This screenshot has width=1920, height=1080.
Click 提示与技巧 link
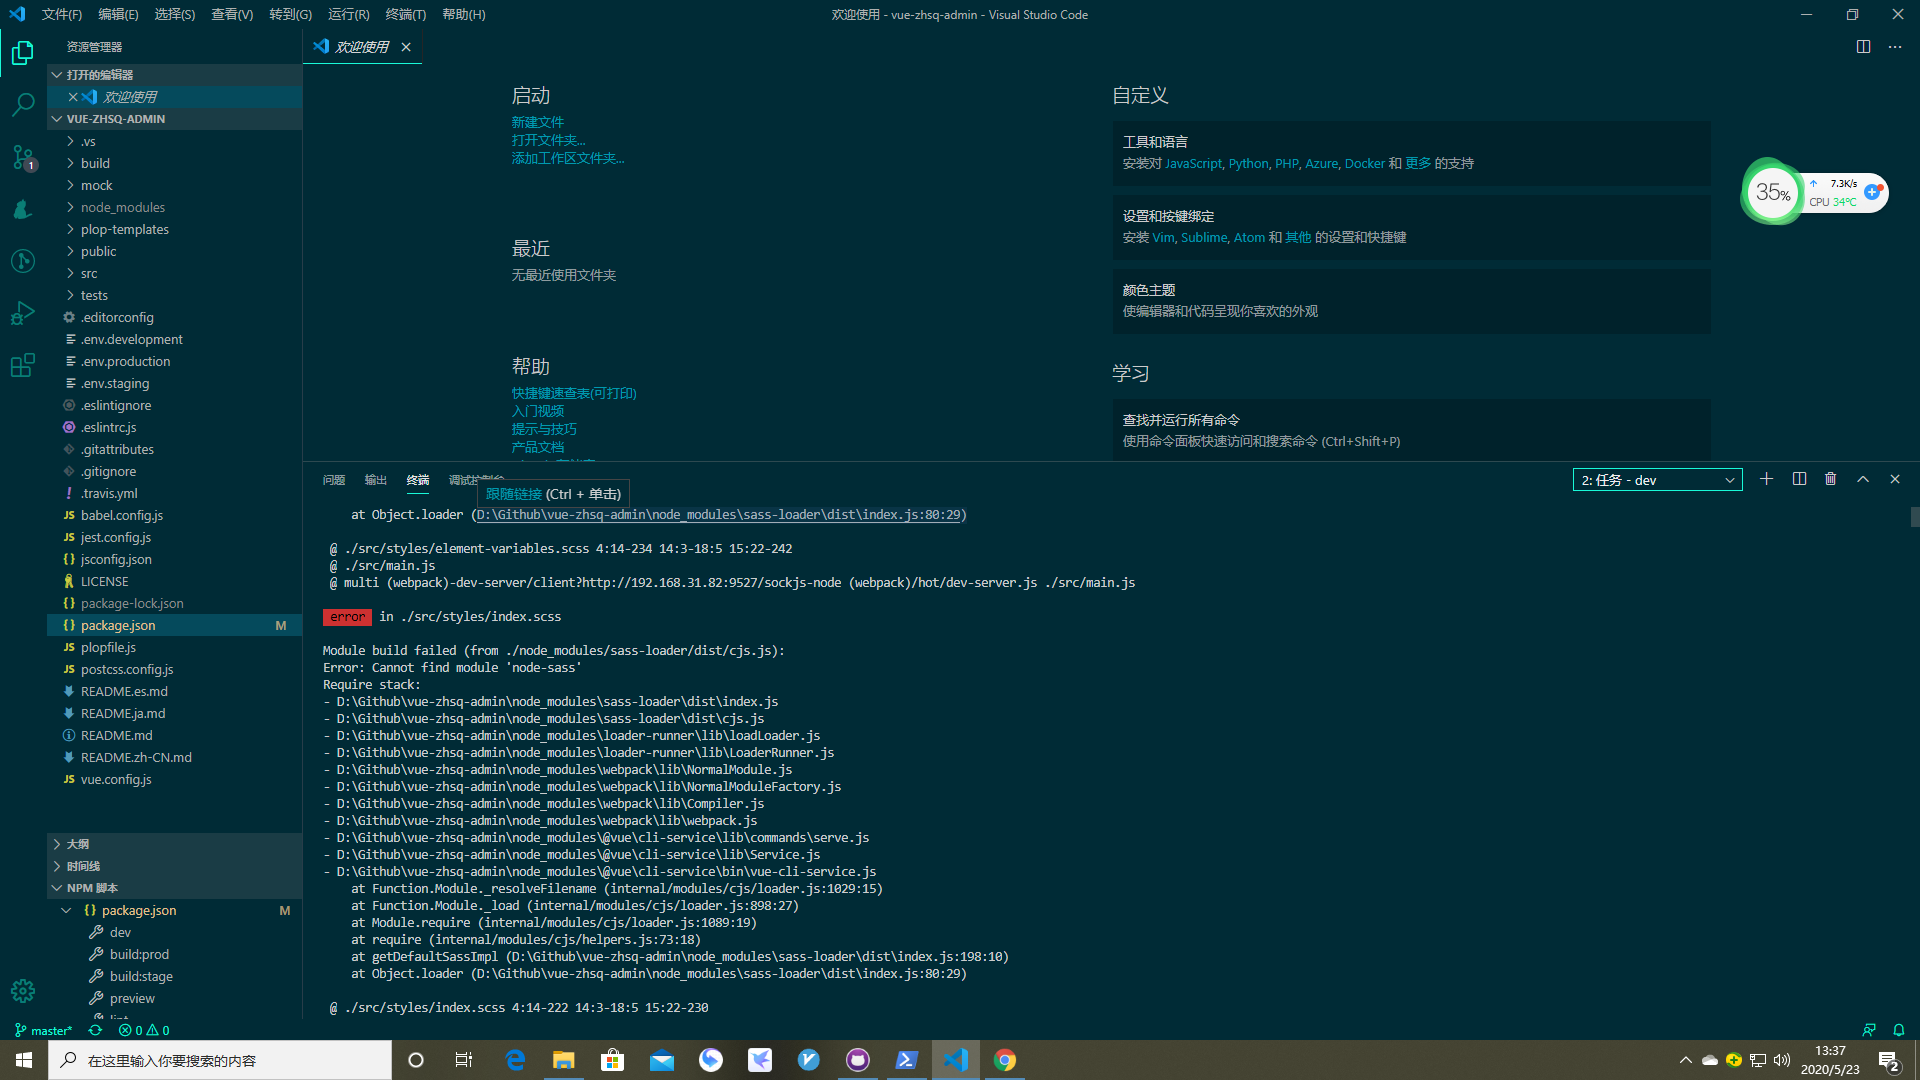(x=544, y=429)
